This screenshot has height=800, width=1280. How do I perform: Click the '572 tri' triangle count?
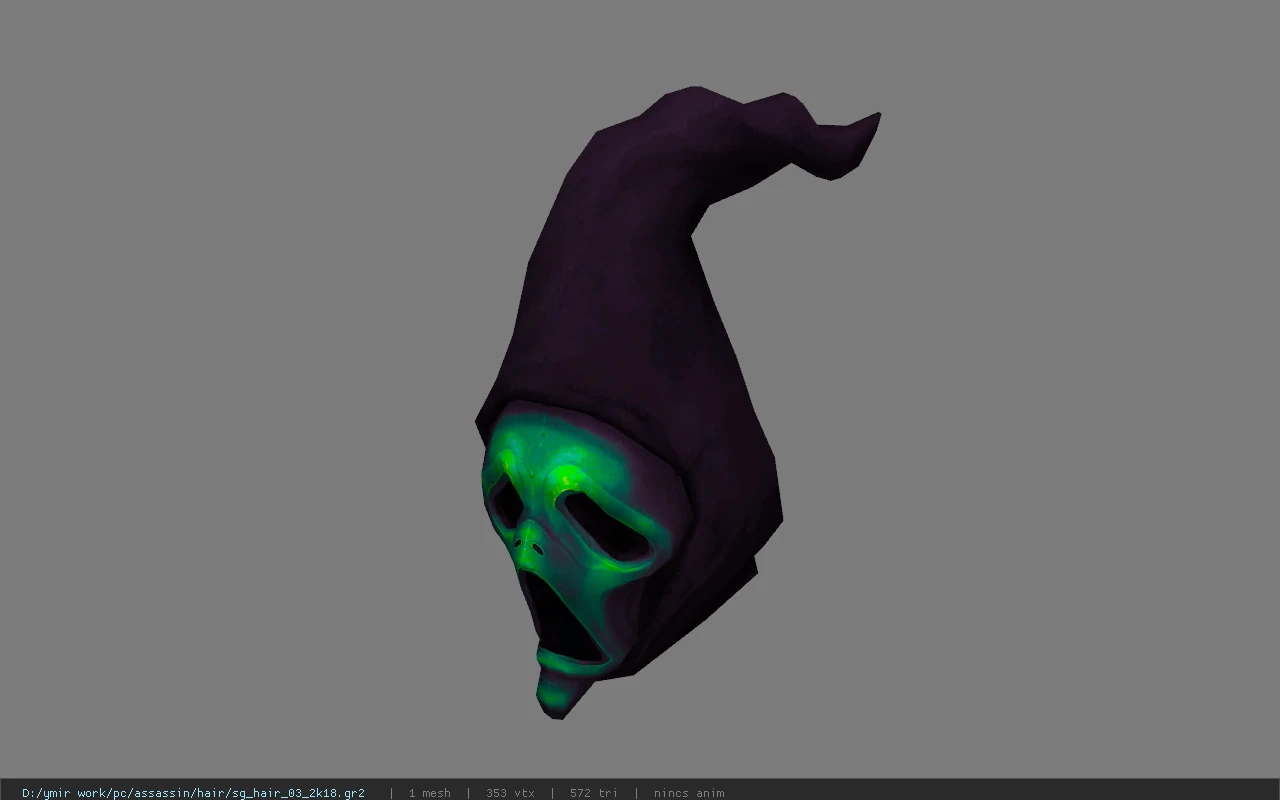click(x=594, y=793)
